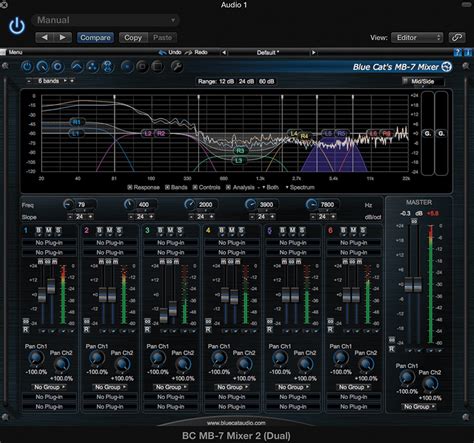Image resolution: width=474 pixels, height=443 pixels.
Task: Open the Both analysis dropdown
Action: 270,187
